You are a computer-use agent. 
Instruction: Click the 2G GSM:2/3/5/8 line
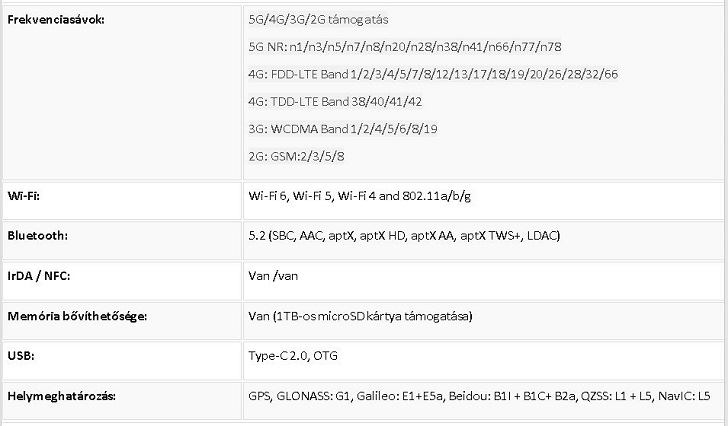pyautogui.click(x=296, y=156)
